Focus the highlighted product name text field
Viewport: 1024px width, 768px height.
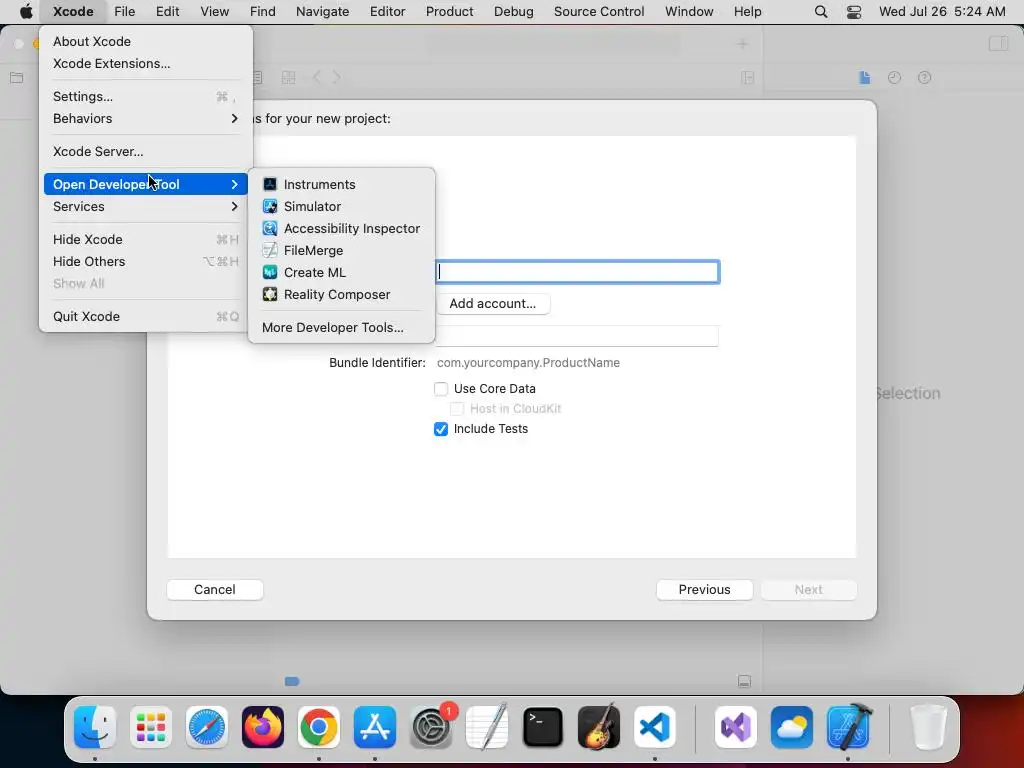point(577,272)
